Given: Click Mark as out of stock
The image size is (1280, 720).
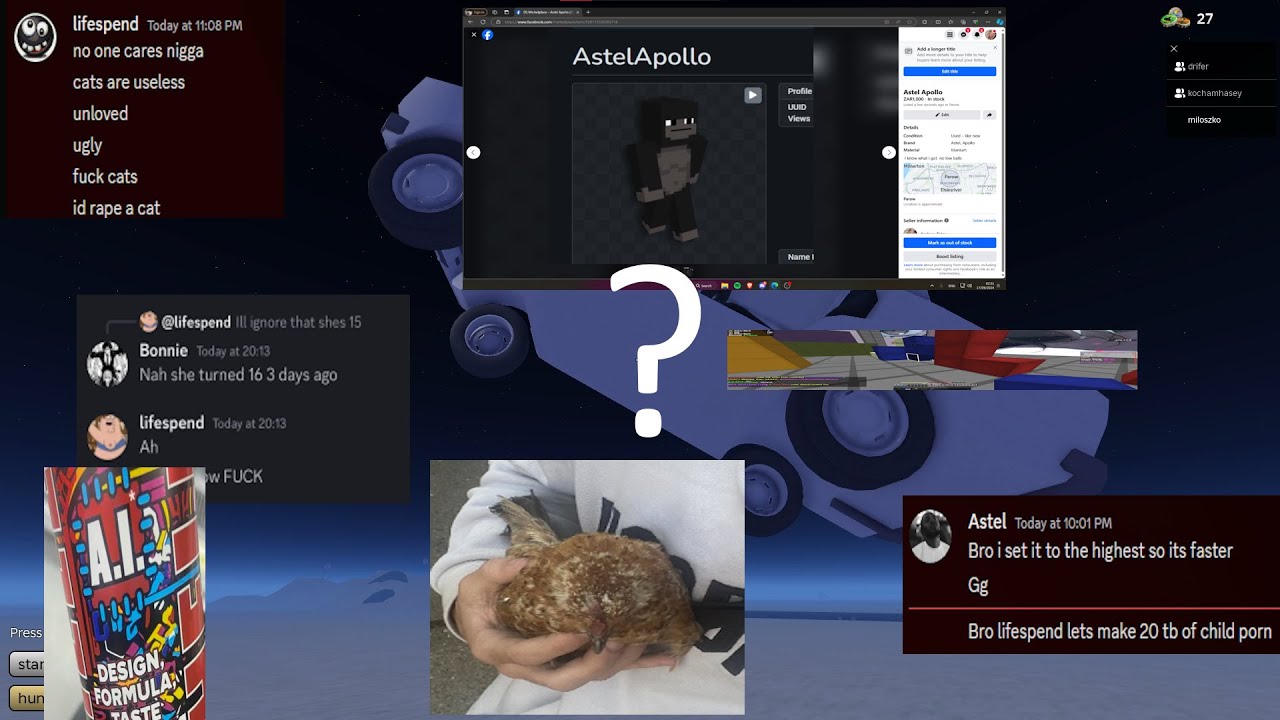Looking at the screenshot, I should click(950, 242).
